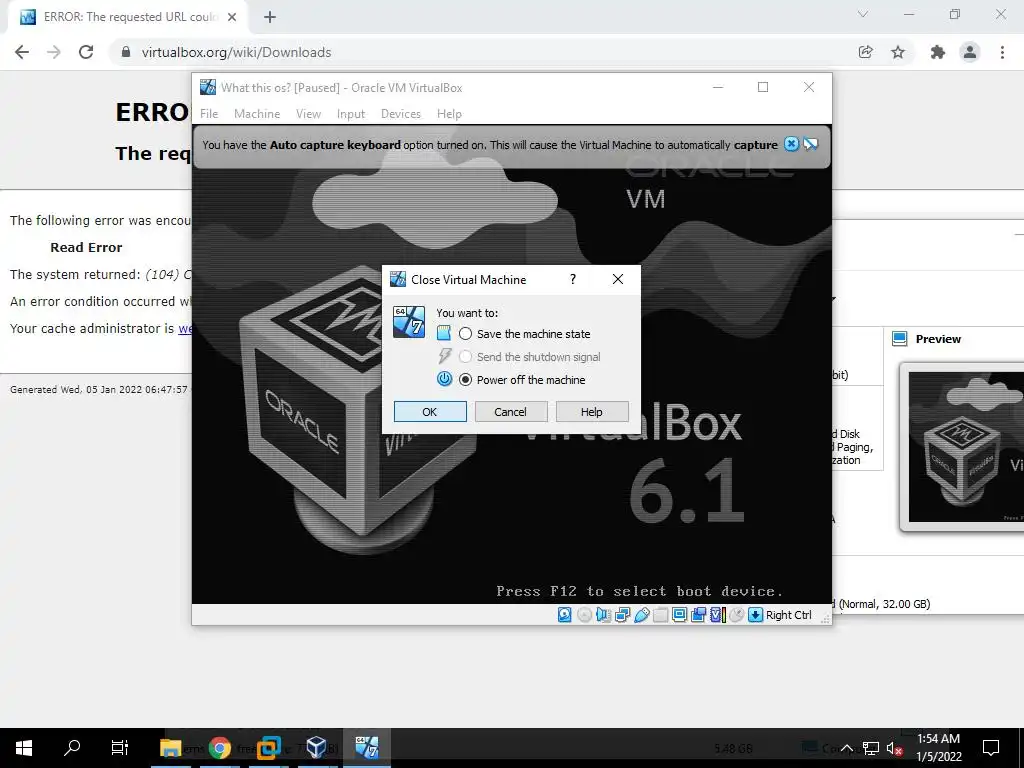The image size is (1024, 768).
Task: Click the muted volume tray icon
Action: (x=894, y=748)
